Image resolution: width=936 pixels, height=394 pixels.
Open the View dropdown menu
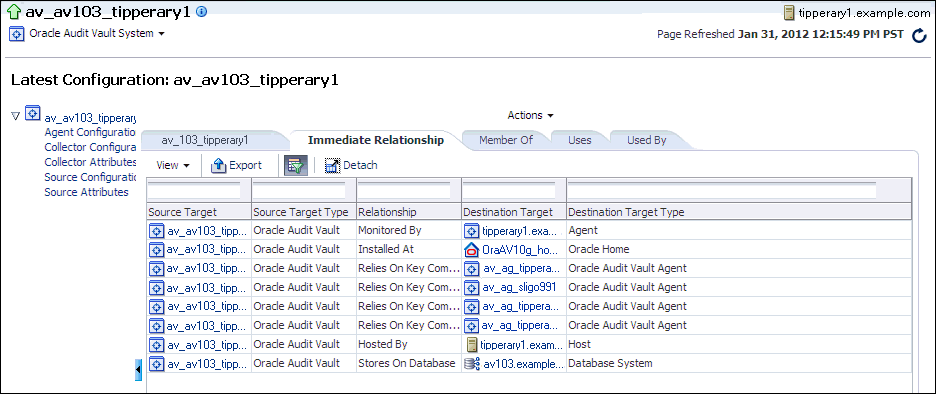173,165
